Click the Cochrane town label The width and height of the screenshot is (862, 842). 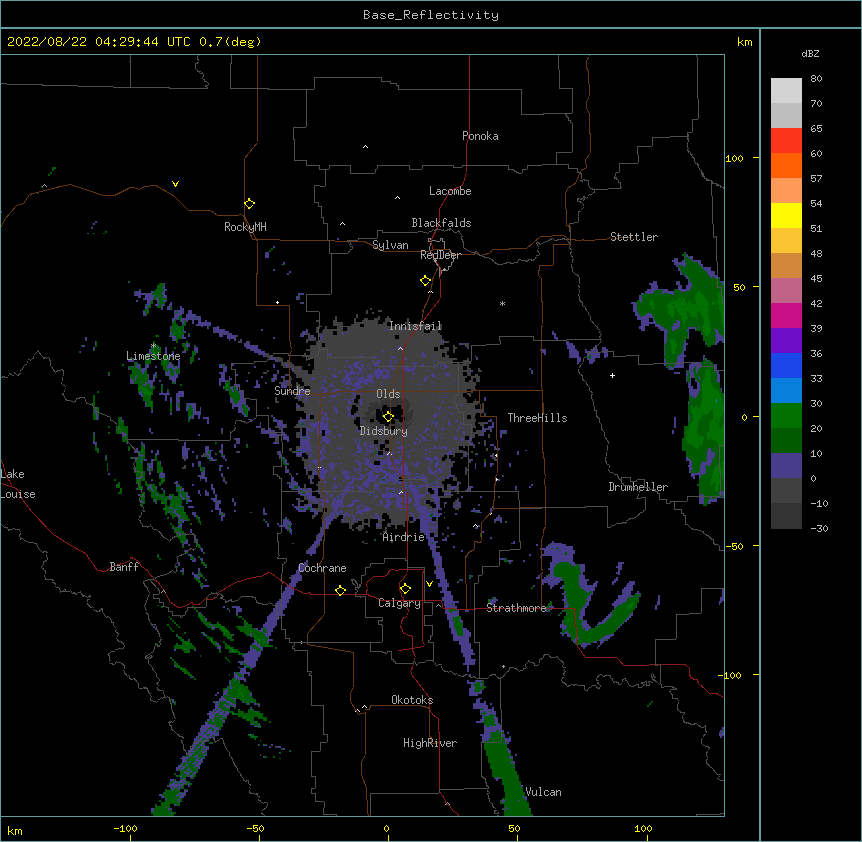click(x=322, y=568)
